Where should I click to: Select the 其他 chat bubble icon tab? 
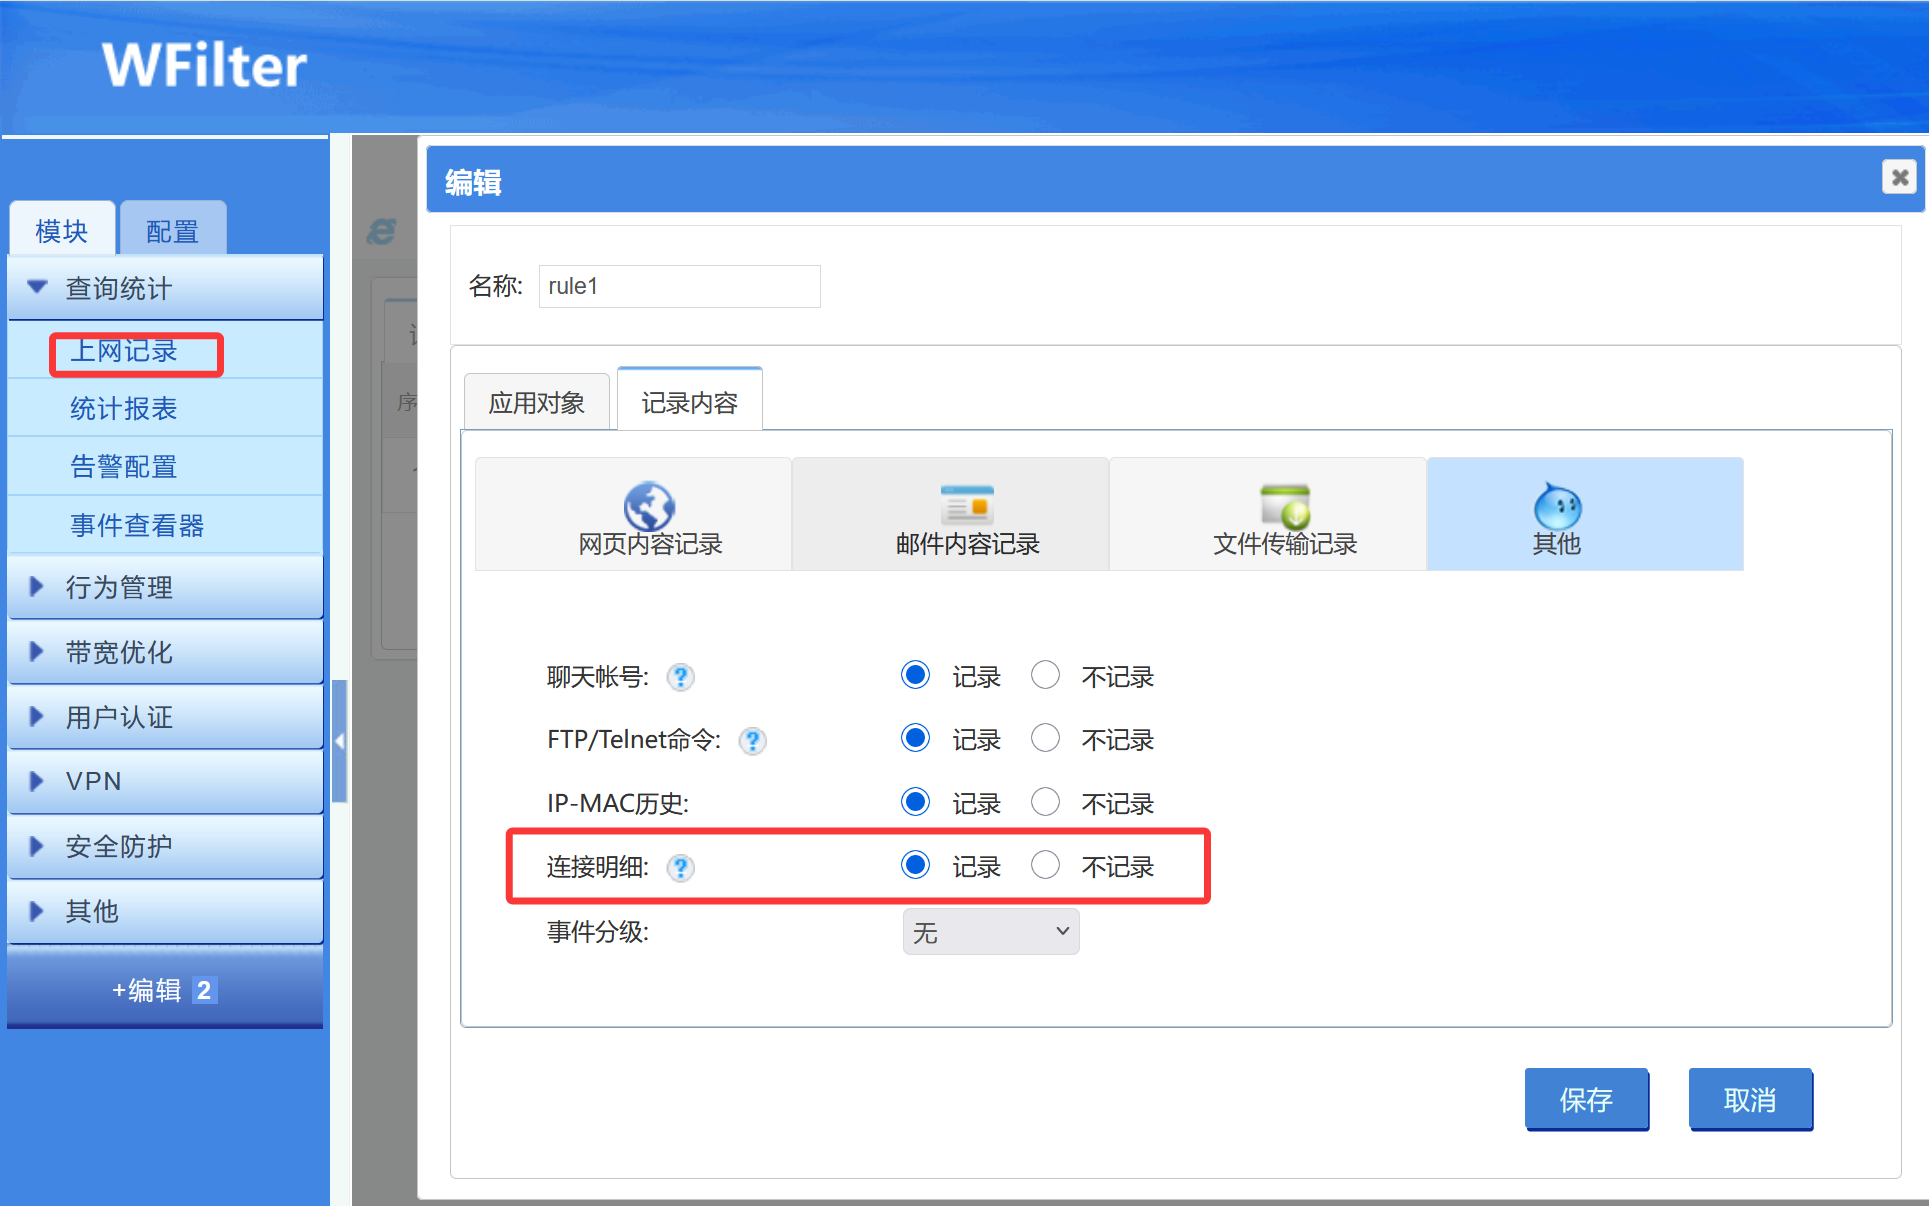coord(1585,514)
